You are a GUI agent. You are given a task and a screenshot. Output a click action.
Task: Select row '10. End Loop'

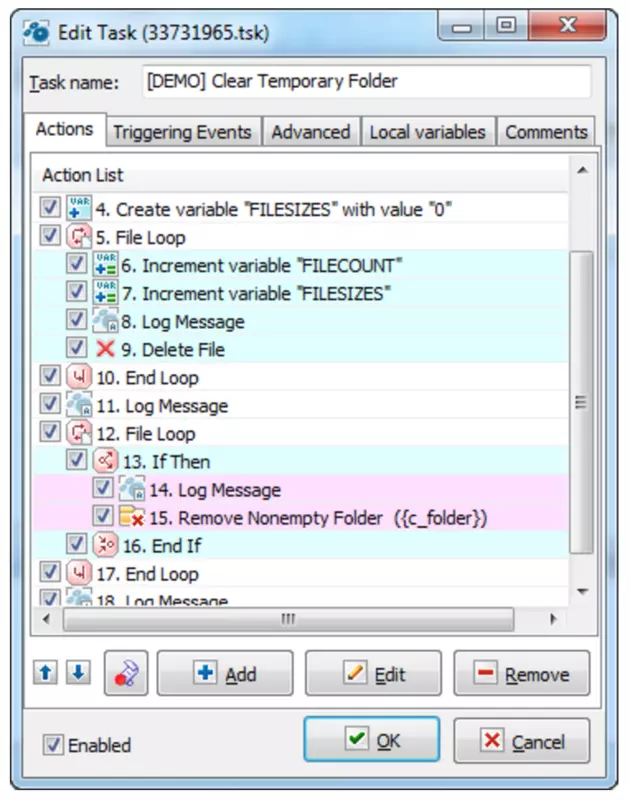tap(301, 377)
